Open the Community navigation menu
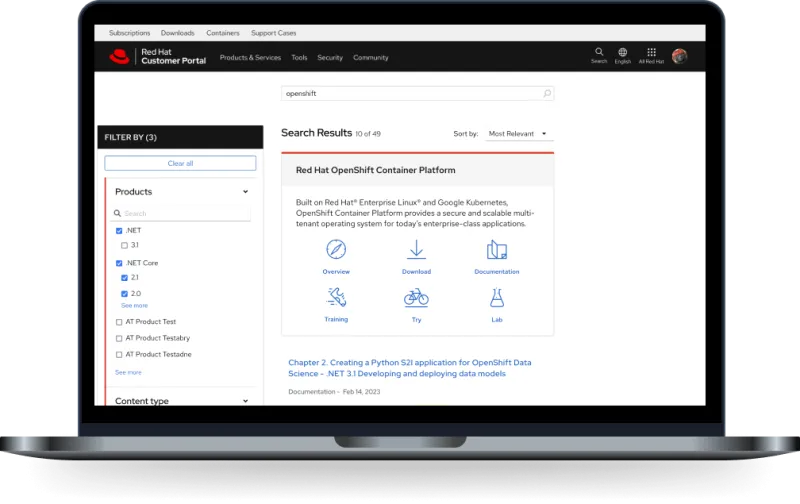This screenshot has width=800, height=504. click(371, 58)
